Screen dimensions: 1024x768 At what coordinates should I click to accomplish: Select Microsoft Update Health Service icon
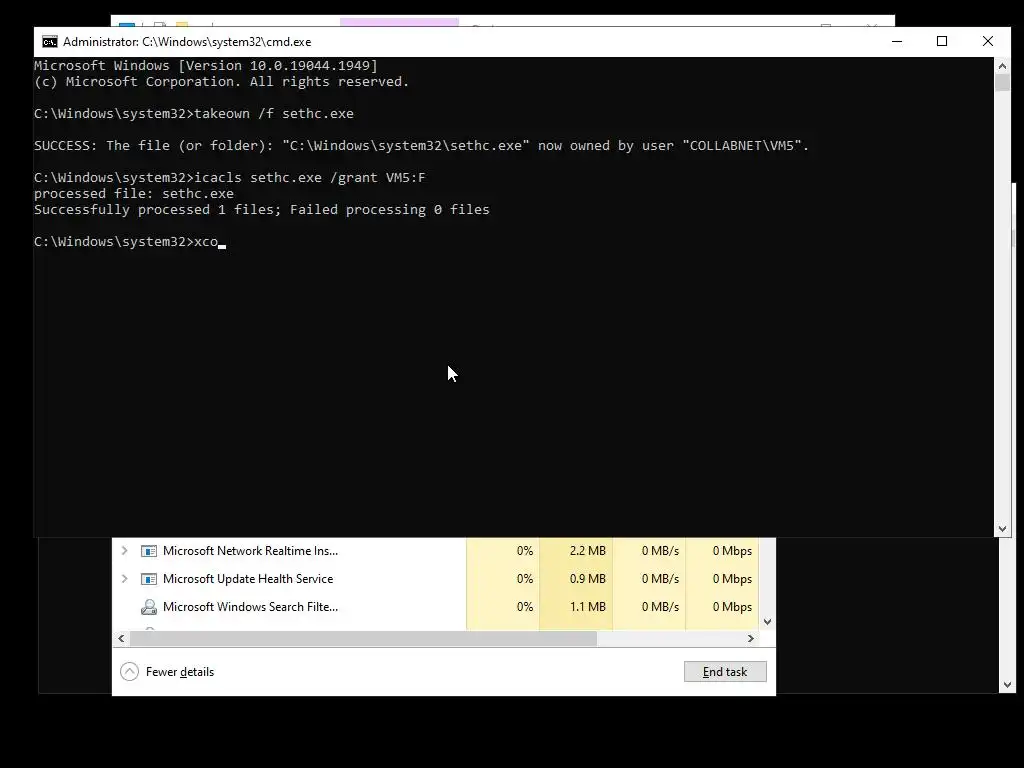149,579
